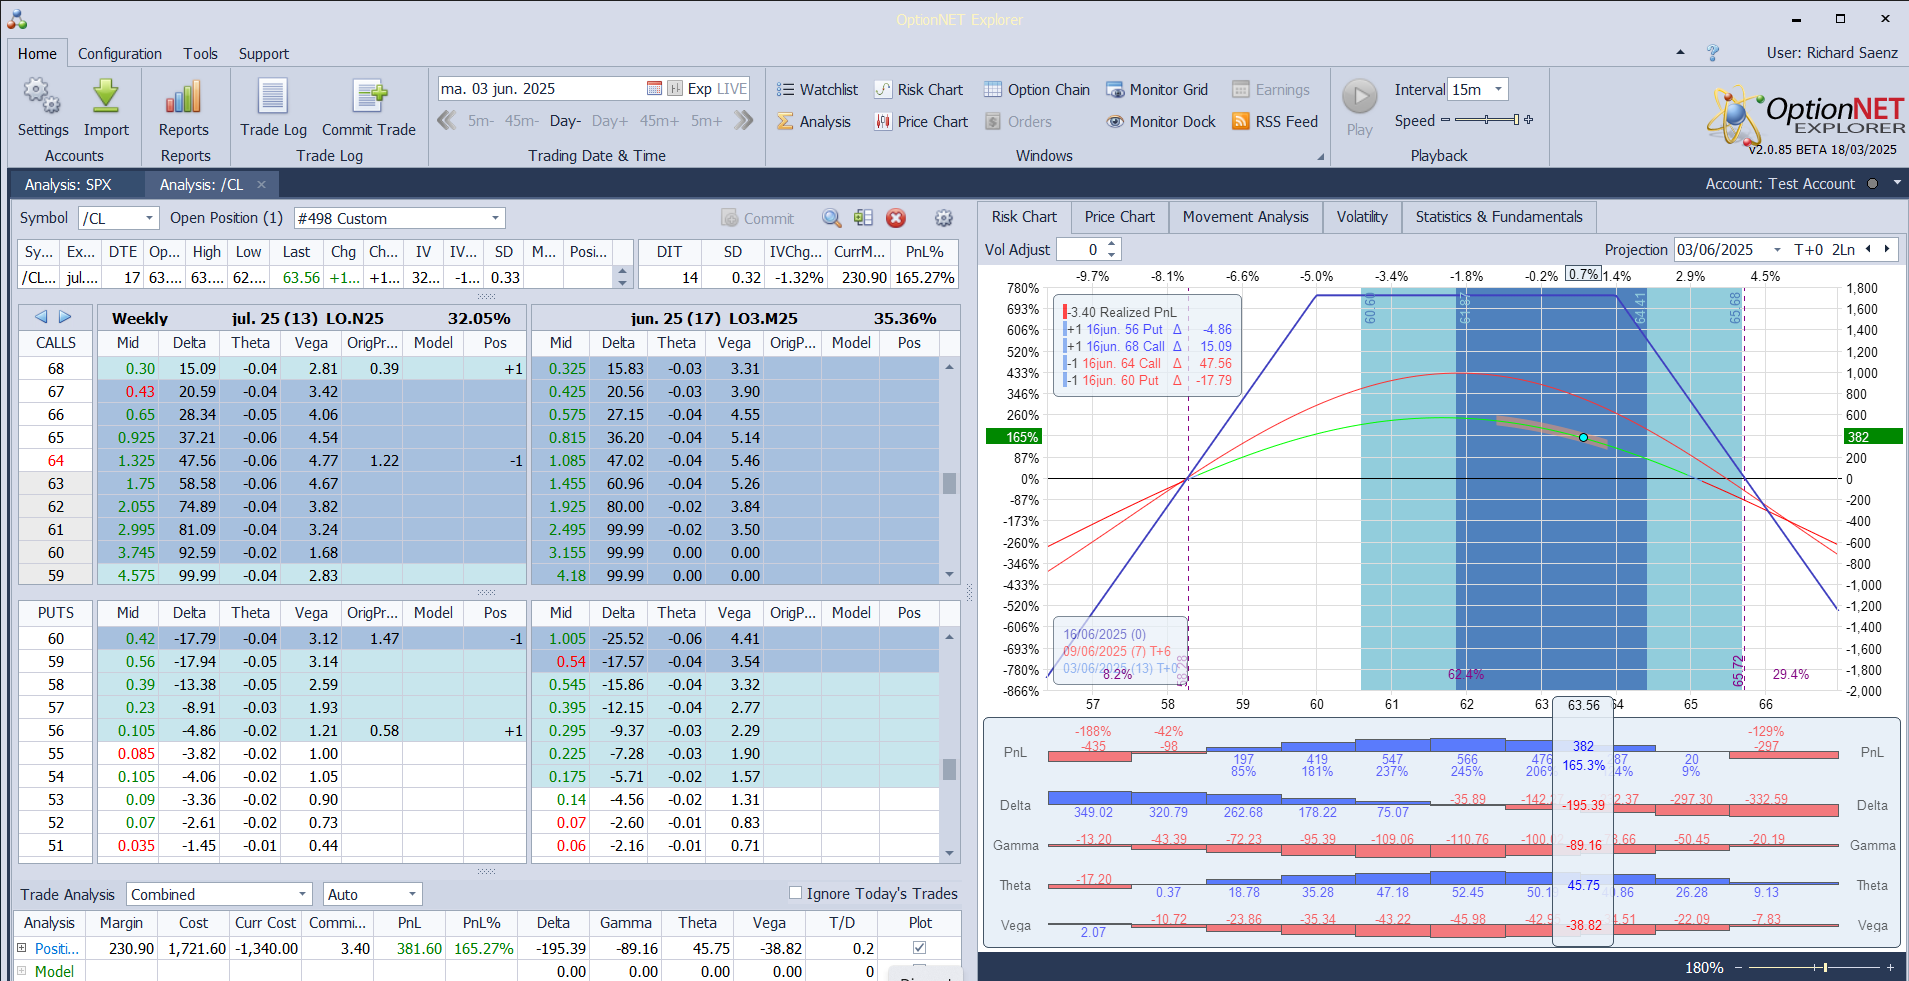Screen dimensions: 1909x981
Task: Open the #498 Custom position dropdown
Action: [495, 218]
